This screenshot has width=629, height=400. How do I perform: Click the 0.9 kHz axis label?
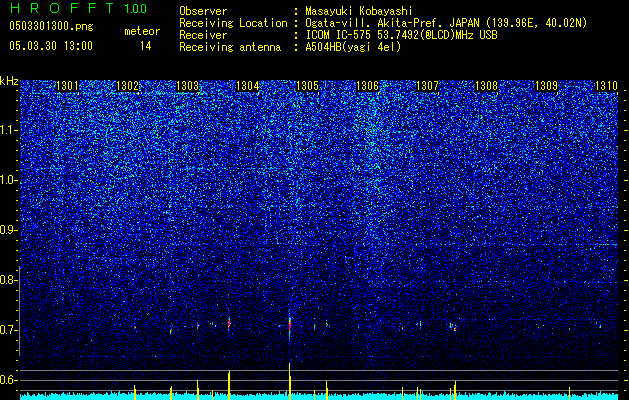[8, 230]
